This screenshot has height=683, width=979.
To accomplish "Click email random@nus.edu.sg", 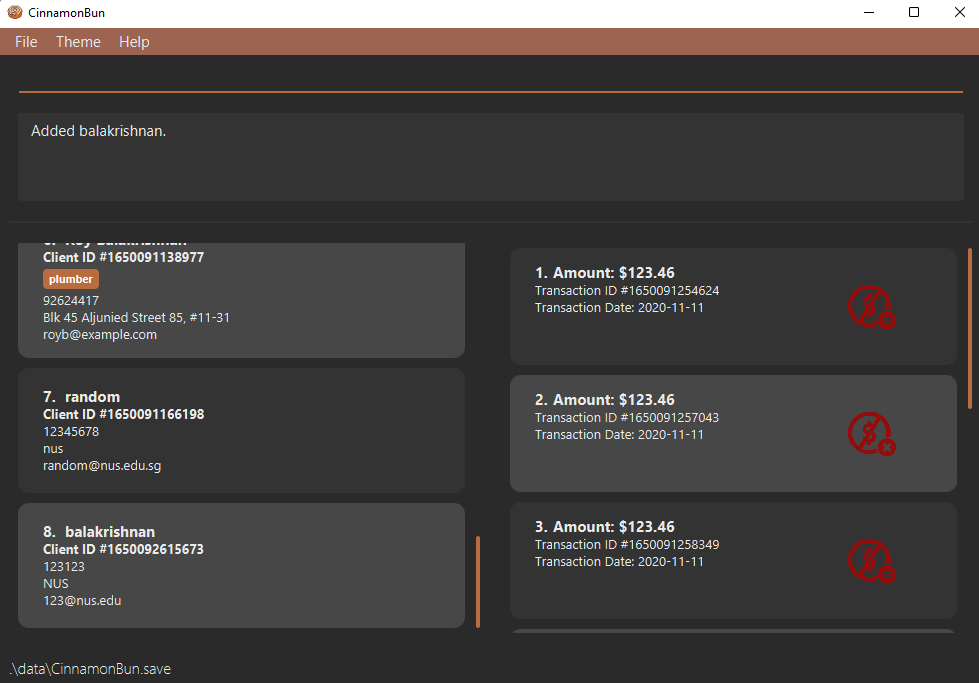I will point(102,466).
